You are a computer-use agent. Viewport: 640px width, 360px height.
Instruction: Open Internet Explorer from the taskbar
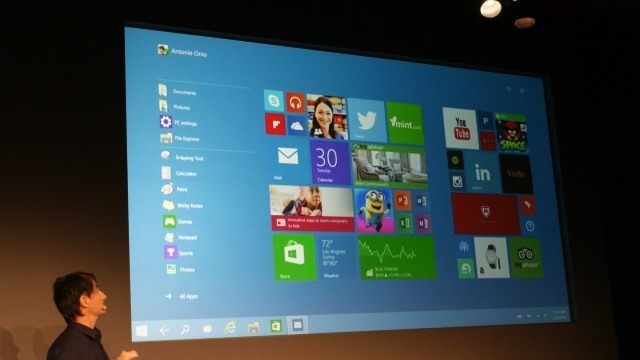230,327
